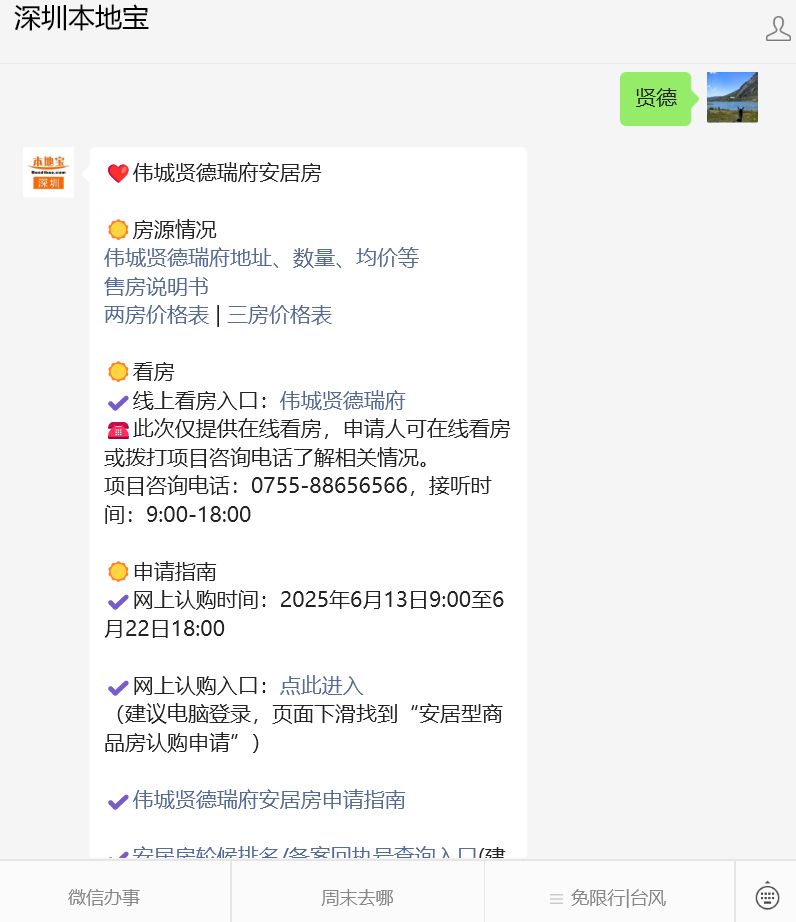Click the text 网上认购时间：2025年6月13日
The image size is (796, 922).
[x=280, y=600]
